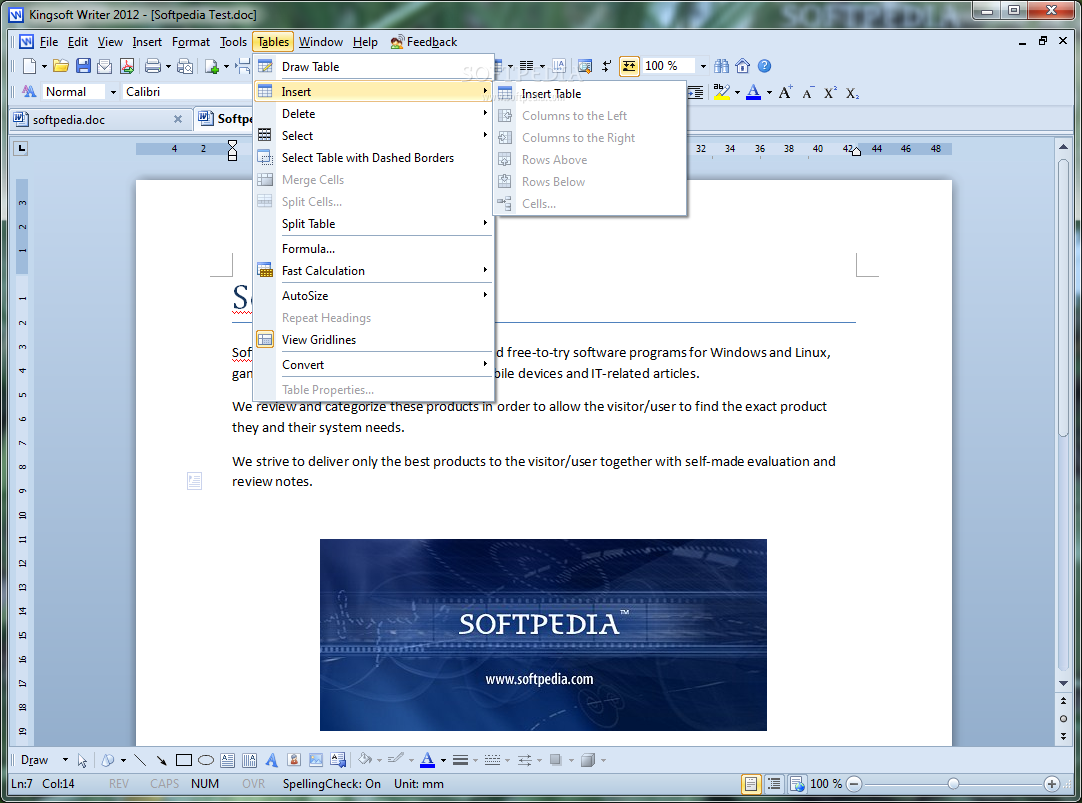Apply text highlight color
1082x803 pixels.
(x=722, y=92)
